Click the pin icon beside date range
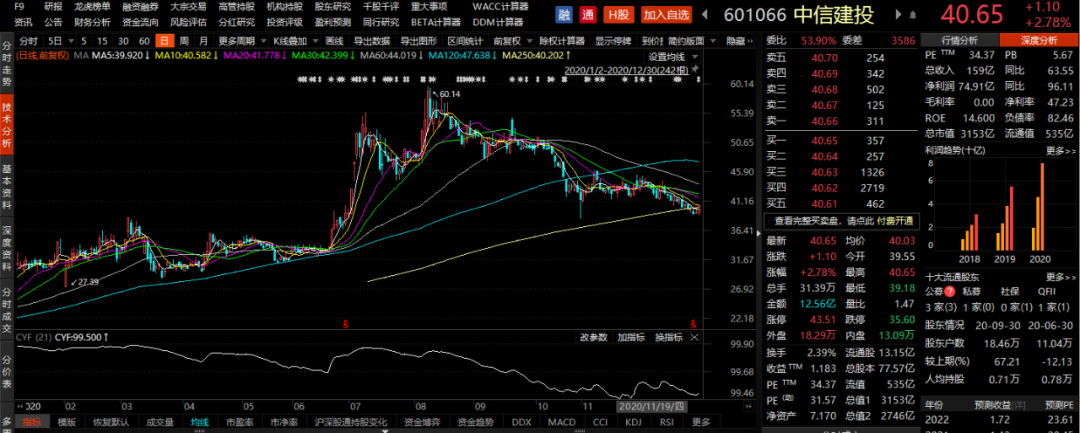 click(696, 70)
